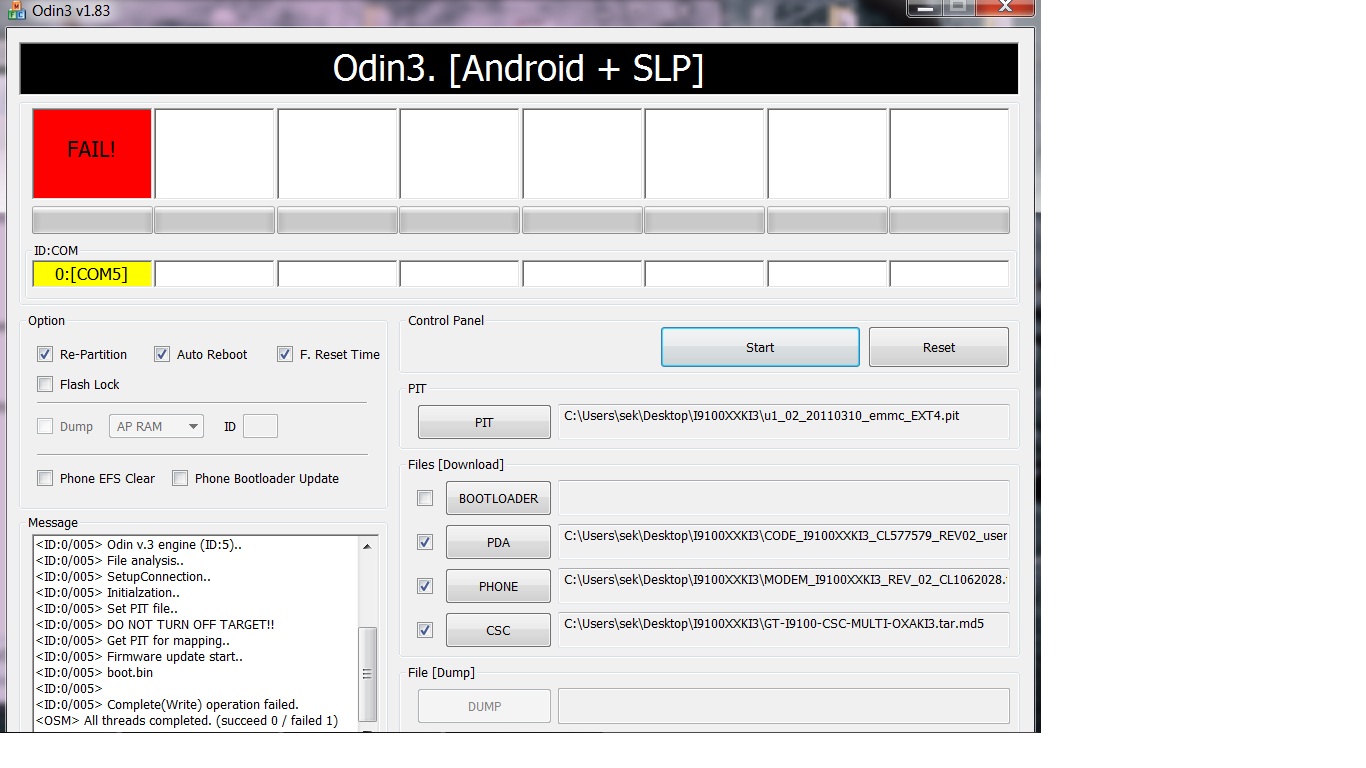Screen dimensions: 1366x768
Task: Click the PDA file path field
Action: [x=784, y=541]
